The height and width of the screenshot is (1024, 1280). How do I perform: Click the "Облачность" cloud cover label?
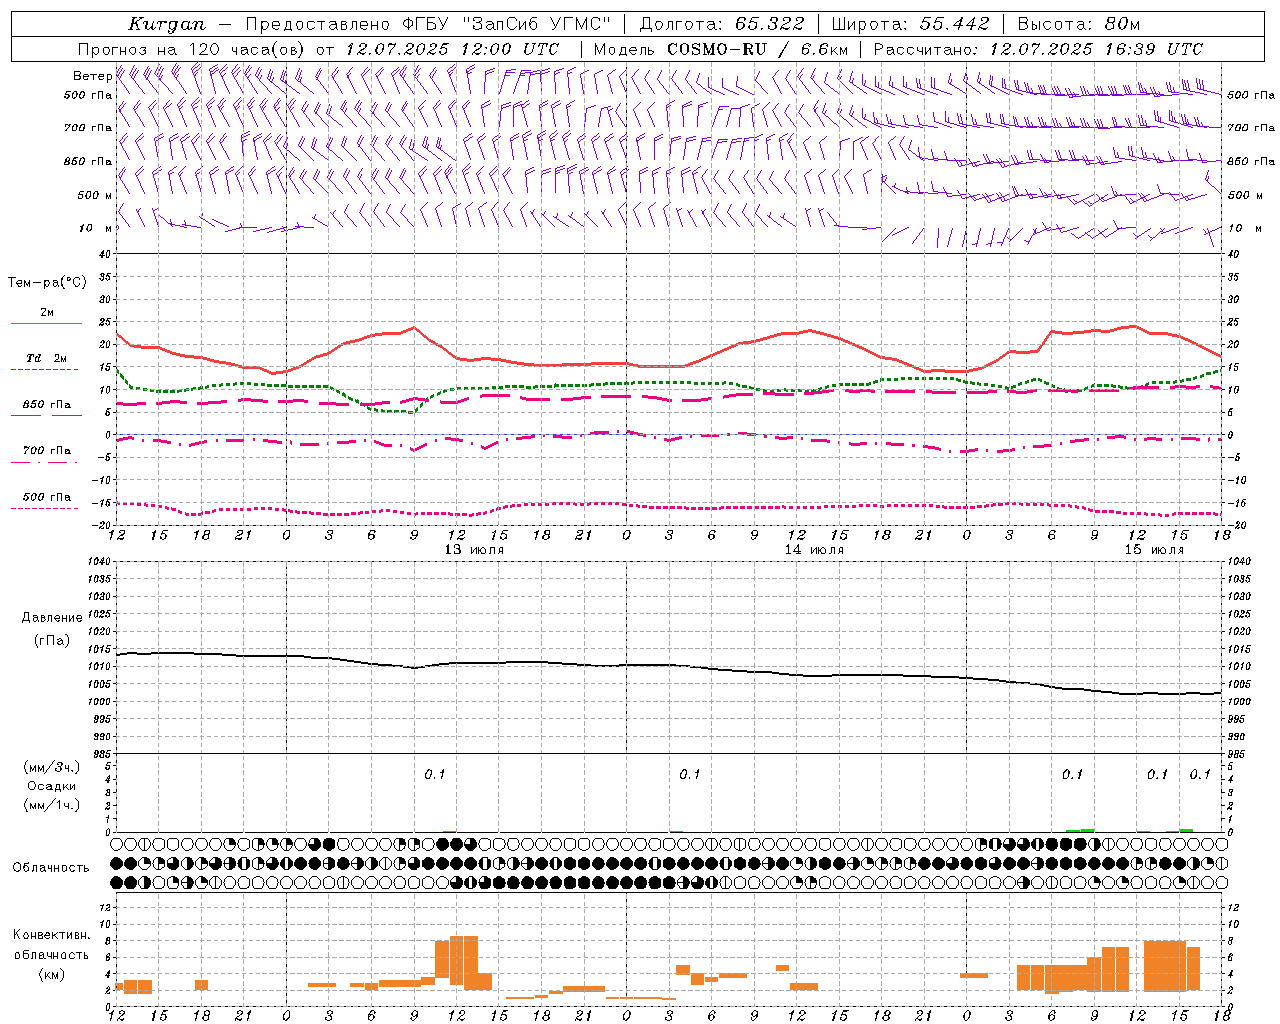click(51, 867)
